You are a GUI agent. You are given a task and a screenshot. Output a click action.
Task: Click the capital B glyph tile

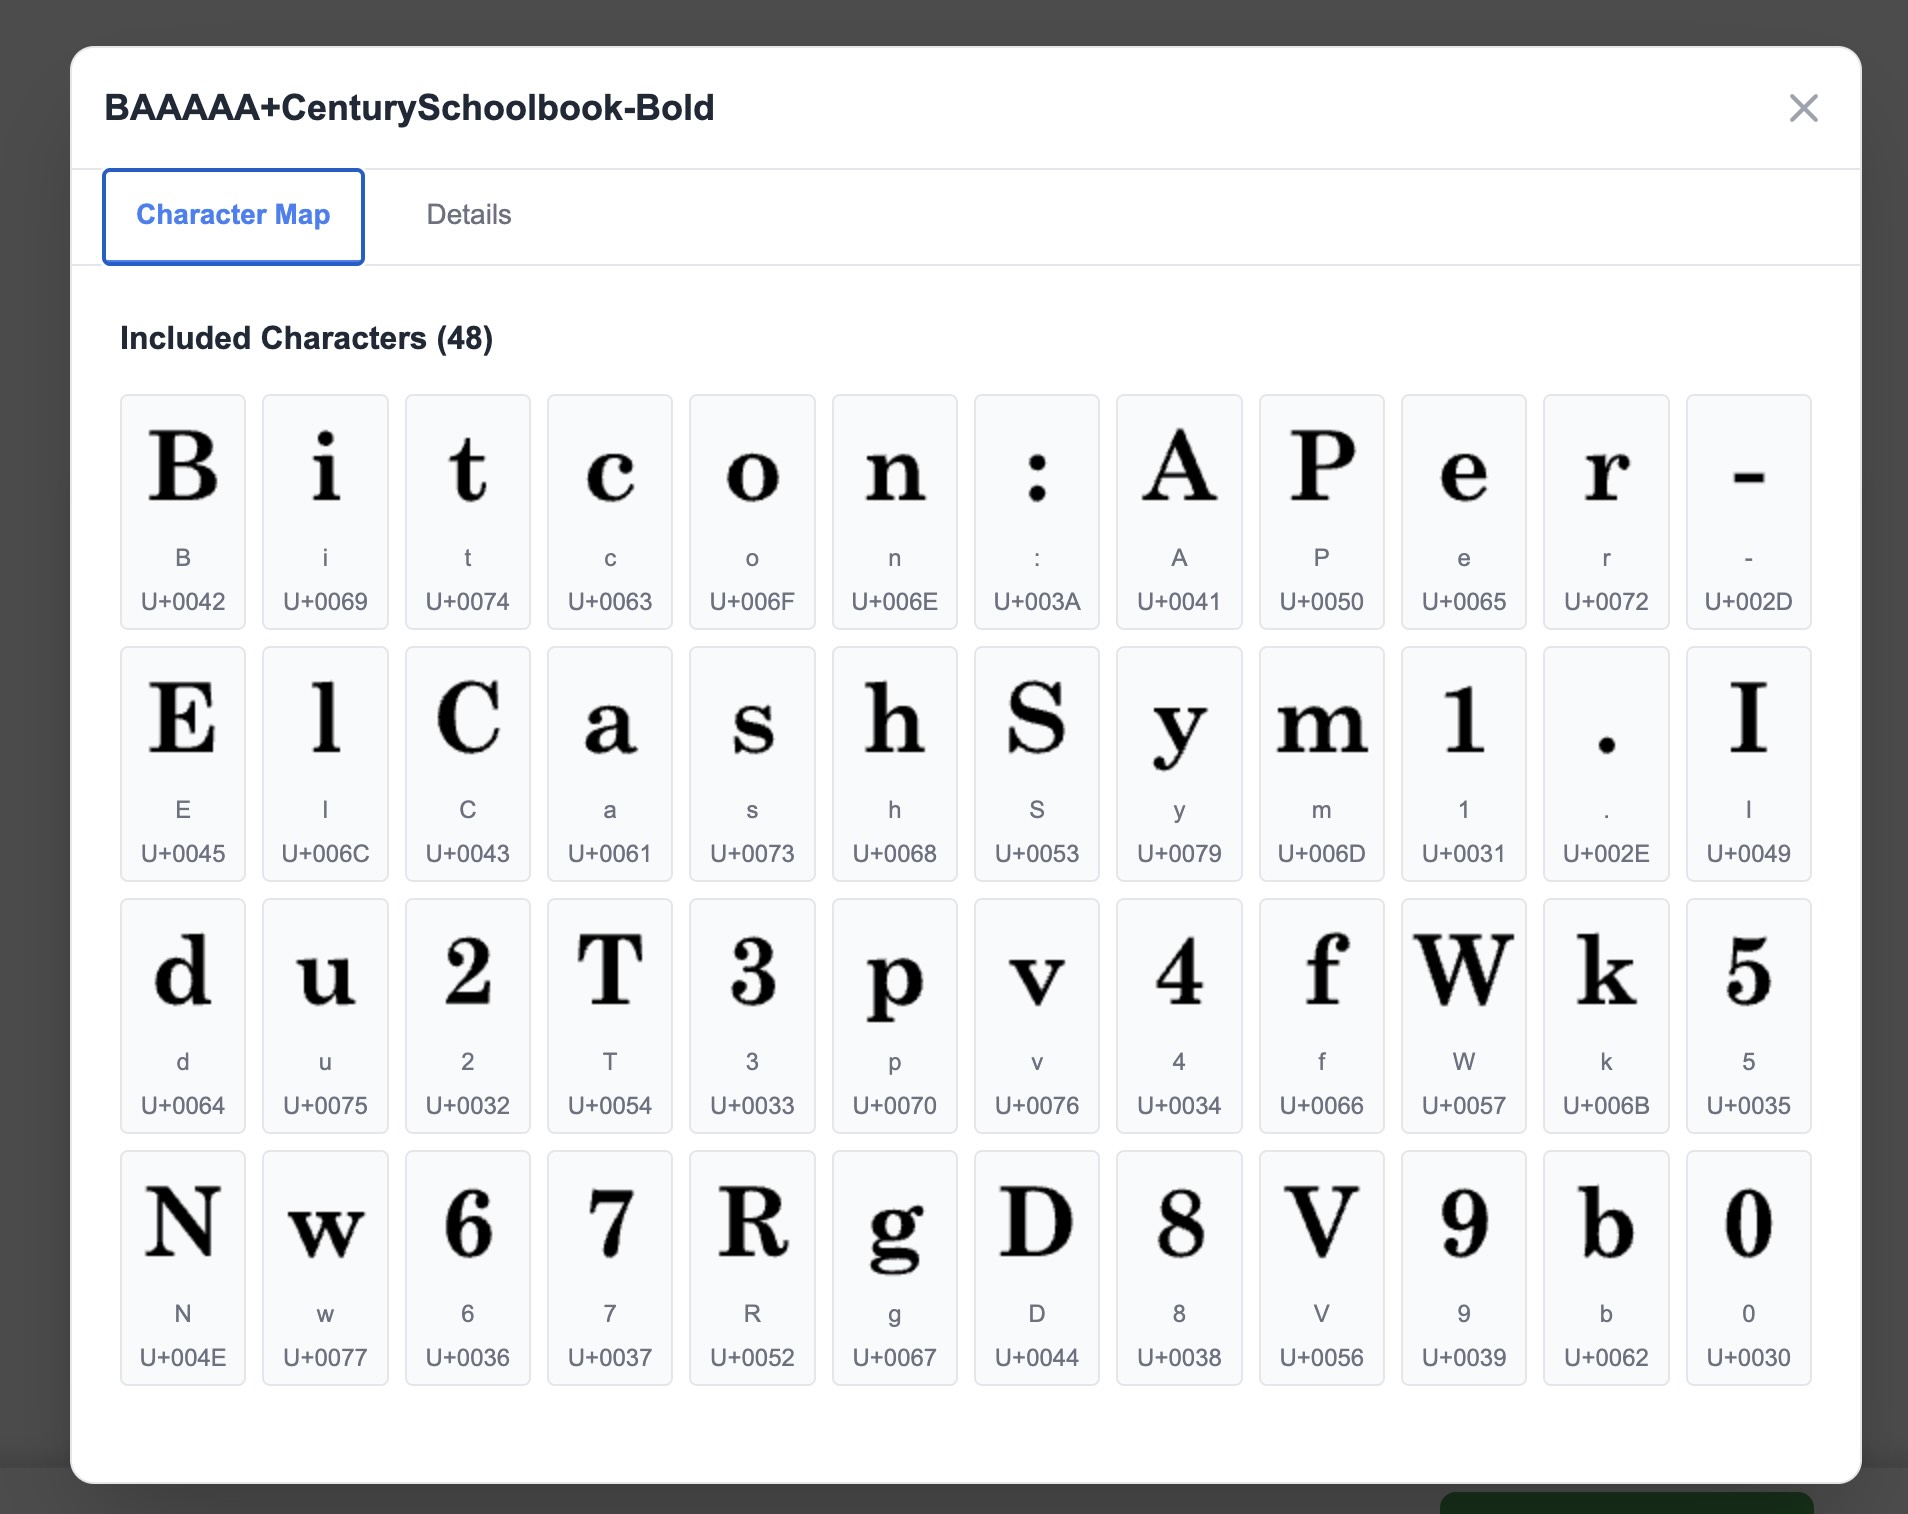183,511
